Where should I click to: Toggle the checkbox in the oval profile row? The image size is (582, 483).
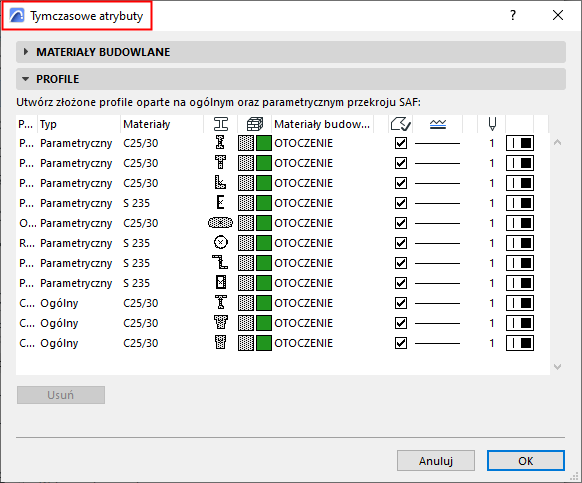[x=401, y=223]
